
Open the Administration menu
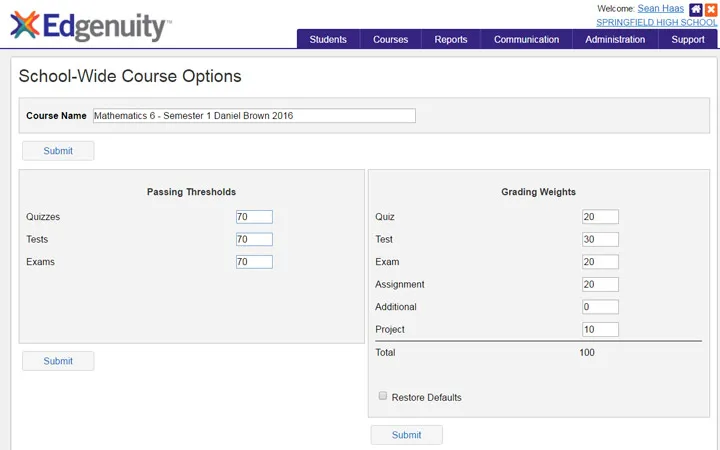615,40
